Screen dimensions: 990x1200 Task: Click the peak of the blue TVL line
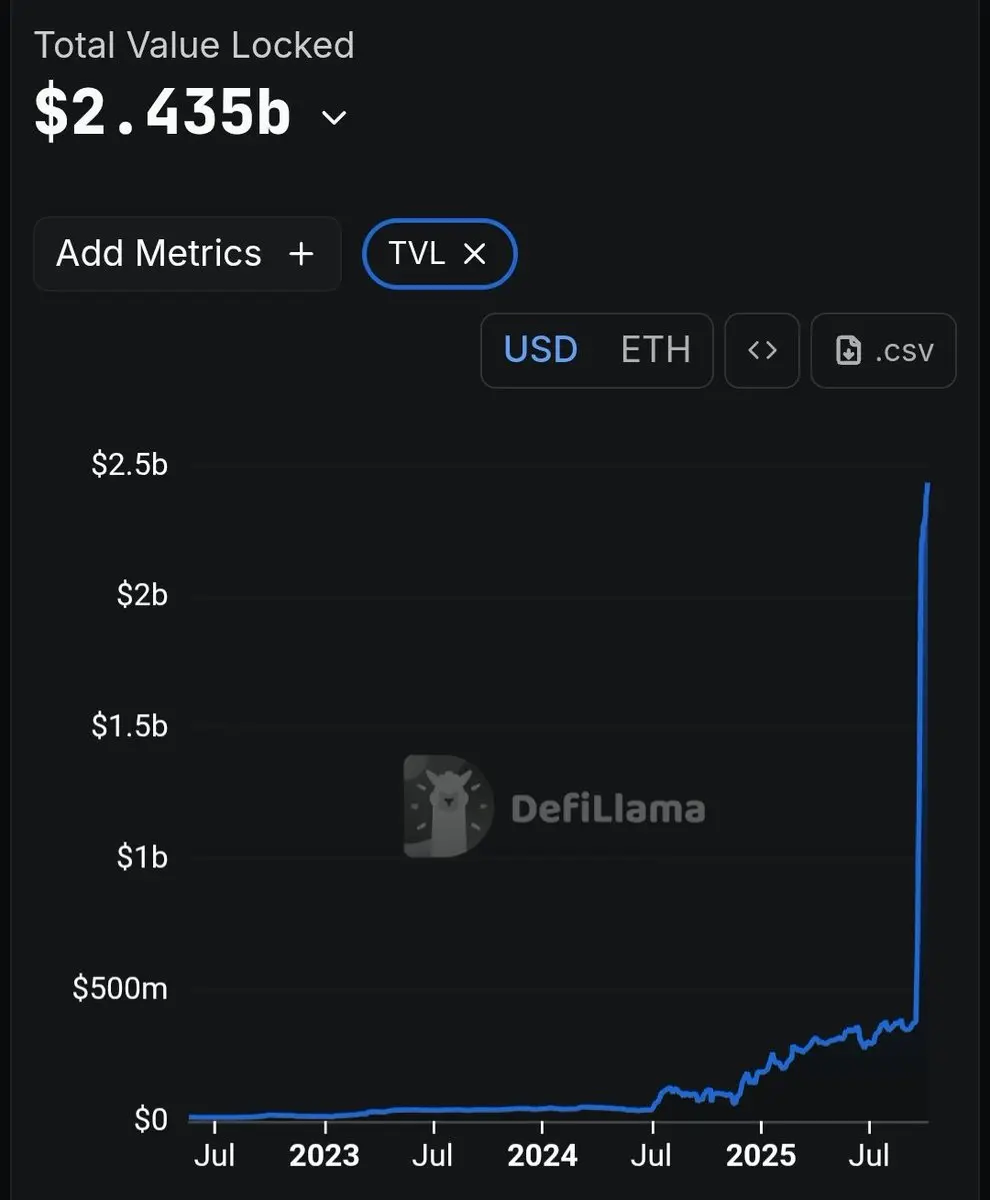click(x=928, y=485)
